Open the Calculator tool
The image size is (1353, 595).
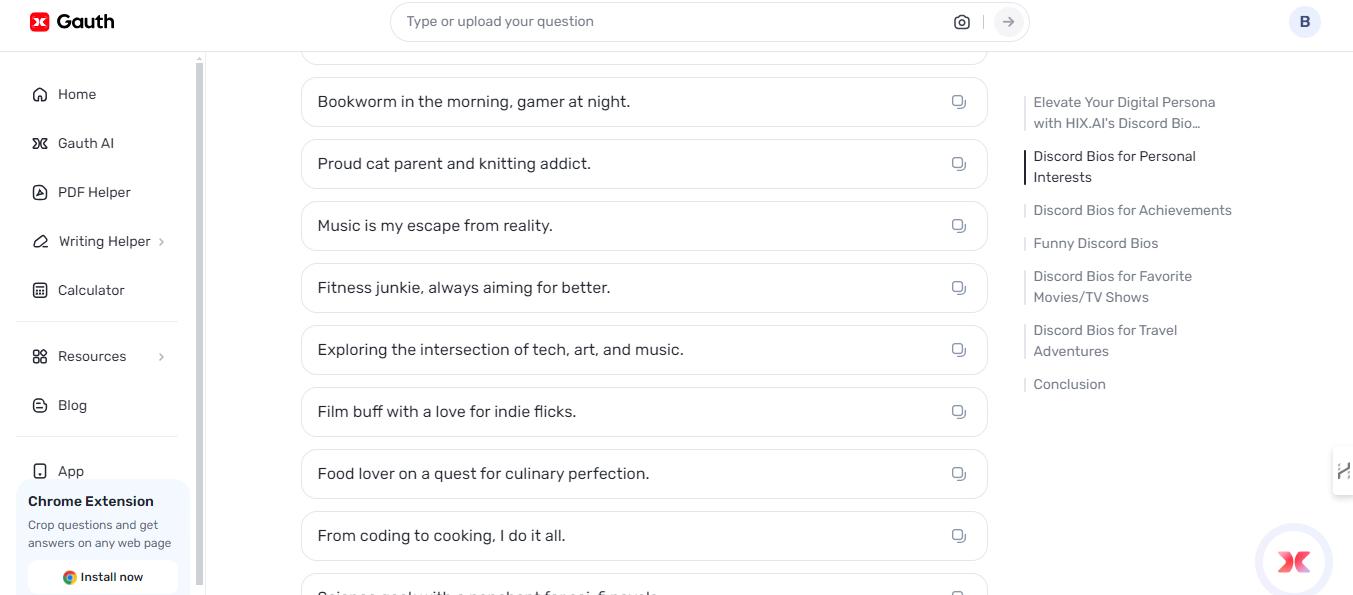click(90, 290)
